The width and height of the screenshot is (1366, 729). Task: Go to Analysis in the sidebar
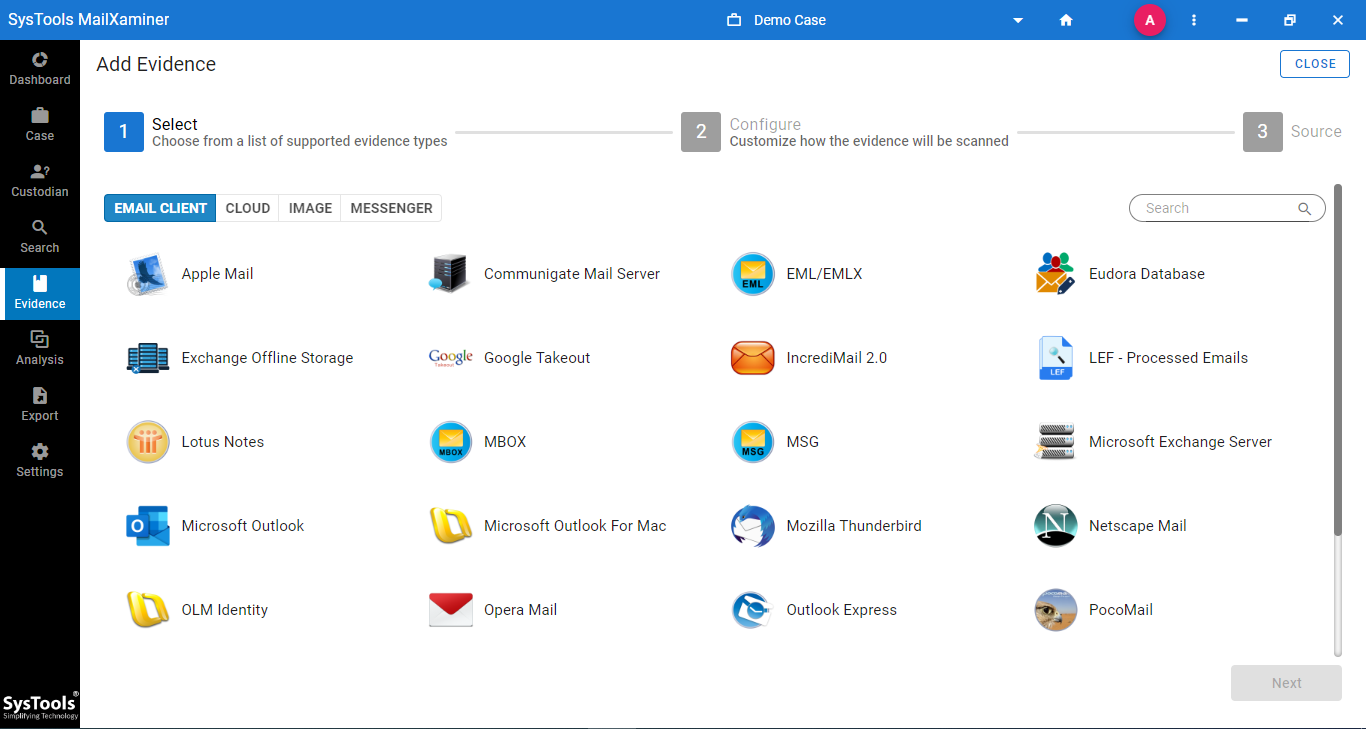pos(40,348)
